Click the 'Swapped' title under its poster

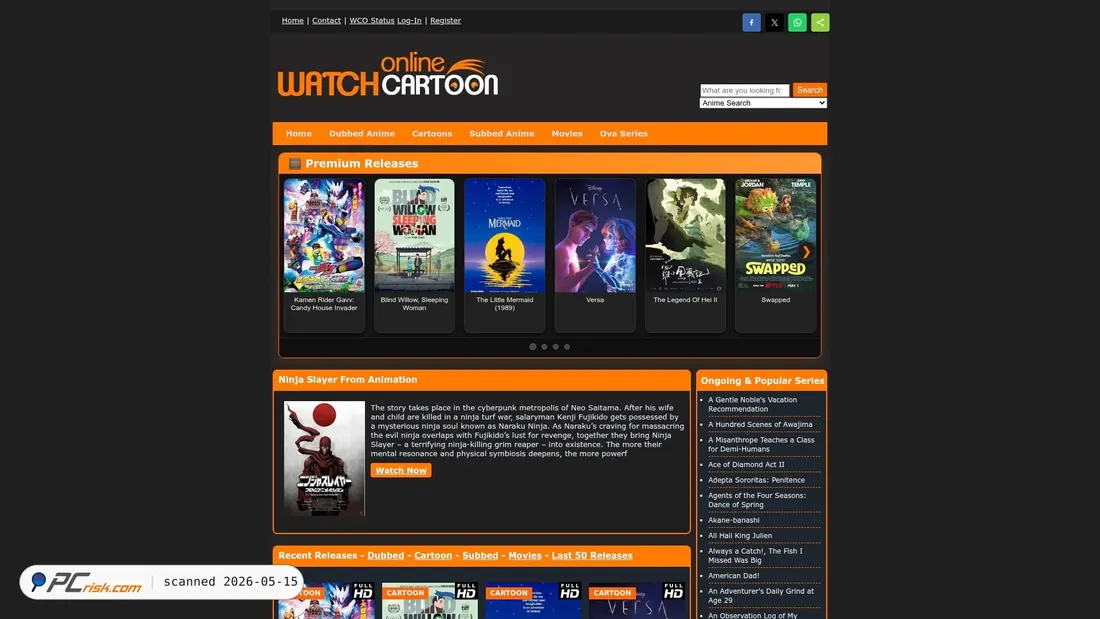point(775,300)
